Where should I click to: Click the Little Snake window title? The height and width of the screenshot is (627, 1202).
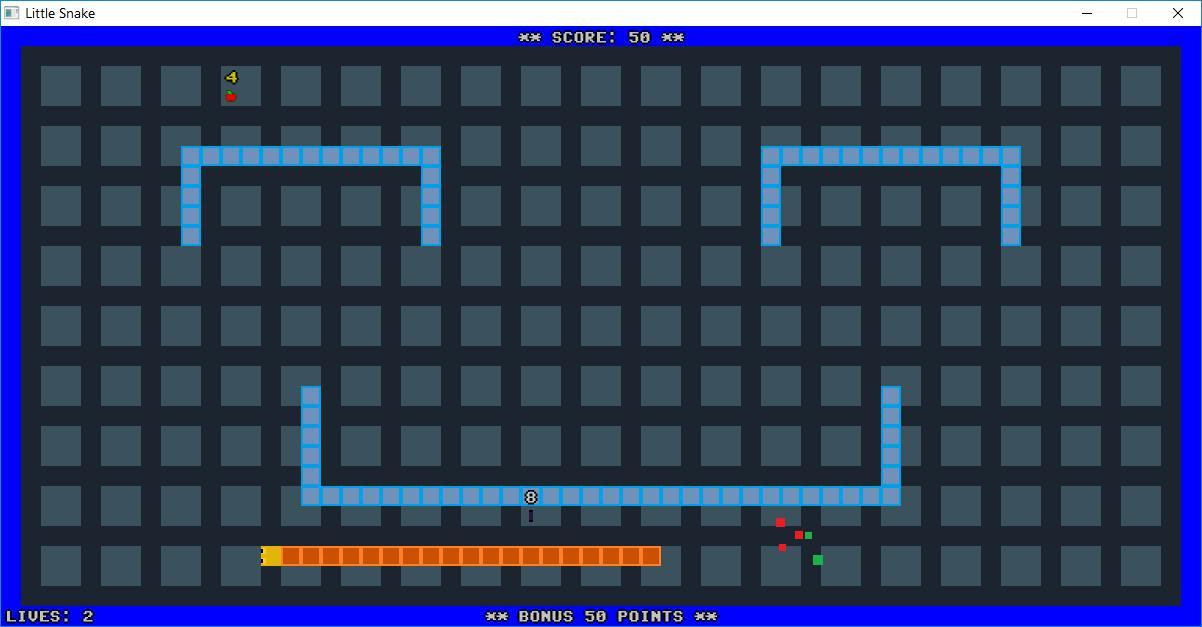(x=60, y=13)
